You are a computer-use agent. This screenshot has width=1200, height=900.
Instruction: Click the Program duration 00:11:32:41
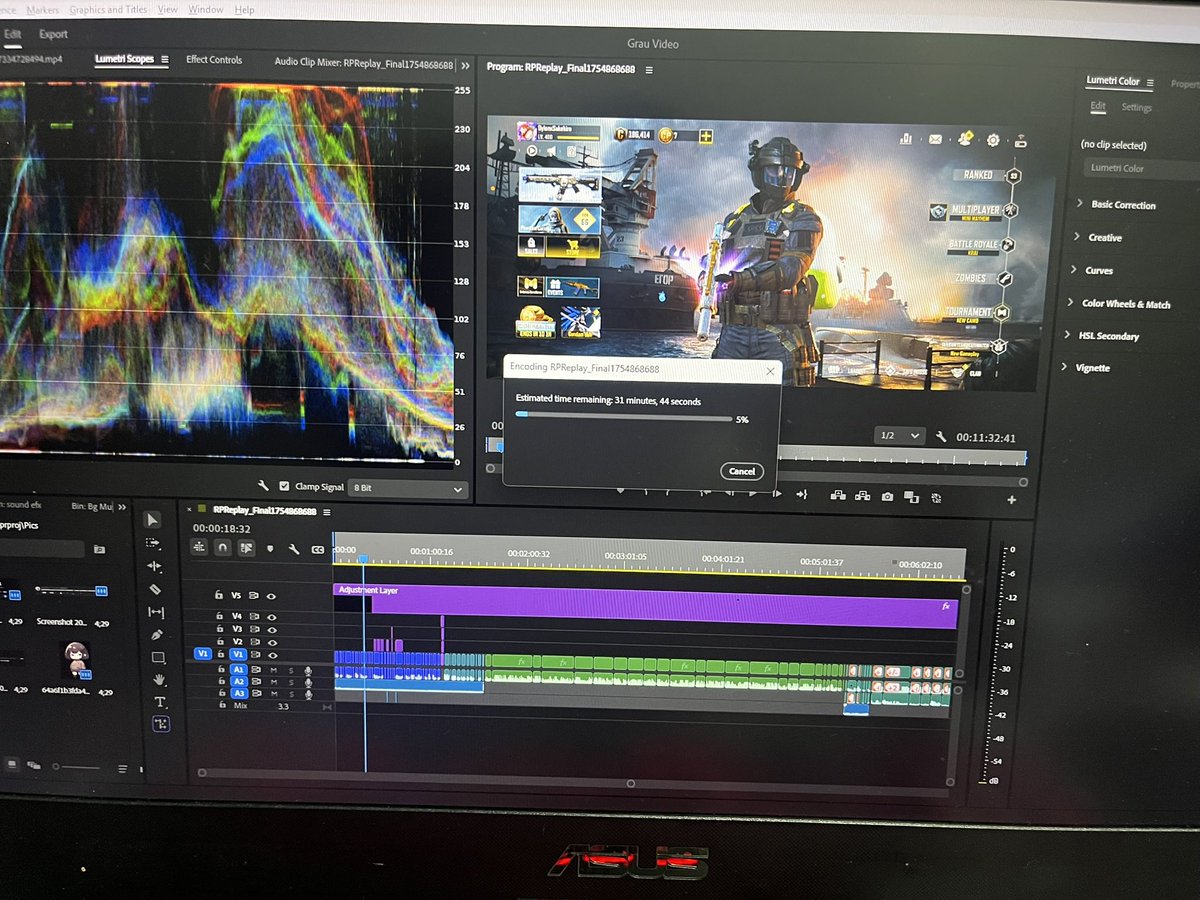[x=985, y=437]
